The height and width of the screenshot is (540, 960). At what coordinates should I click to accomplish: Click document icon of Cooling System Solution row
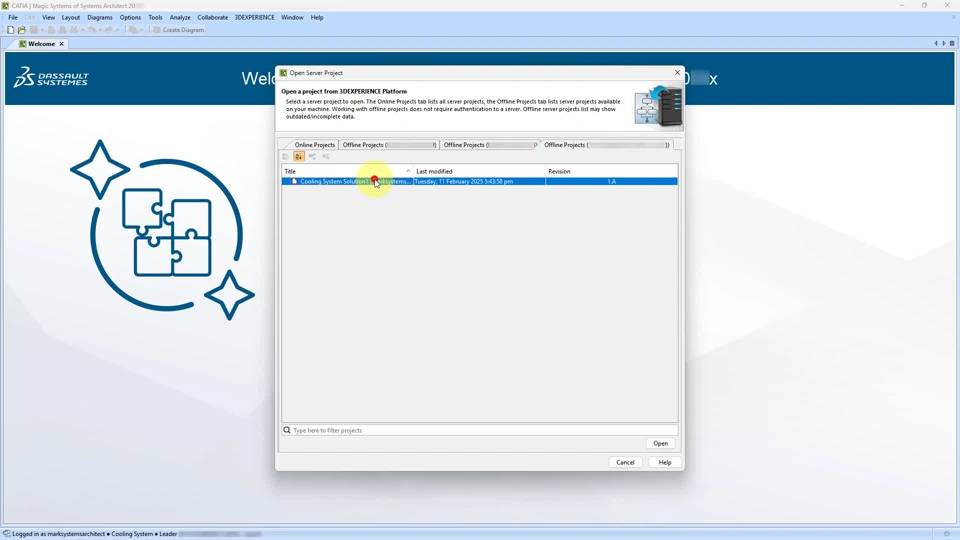pos(294,181)
